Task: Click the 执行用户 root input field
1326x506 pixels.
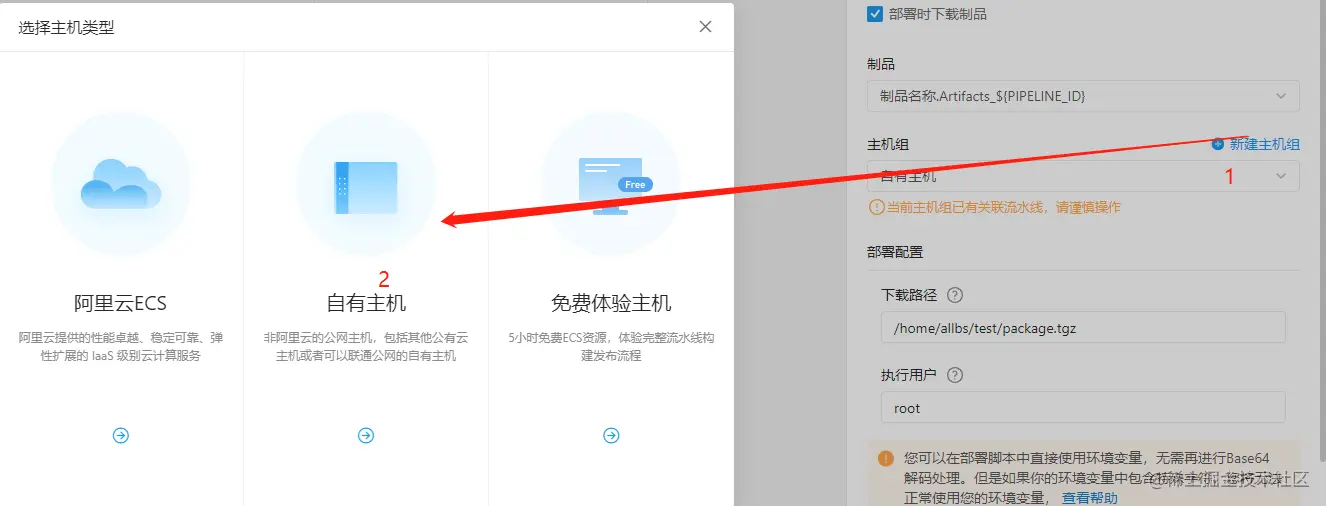Action: pyautogui.click(x=1083, y=408)
